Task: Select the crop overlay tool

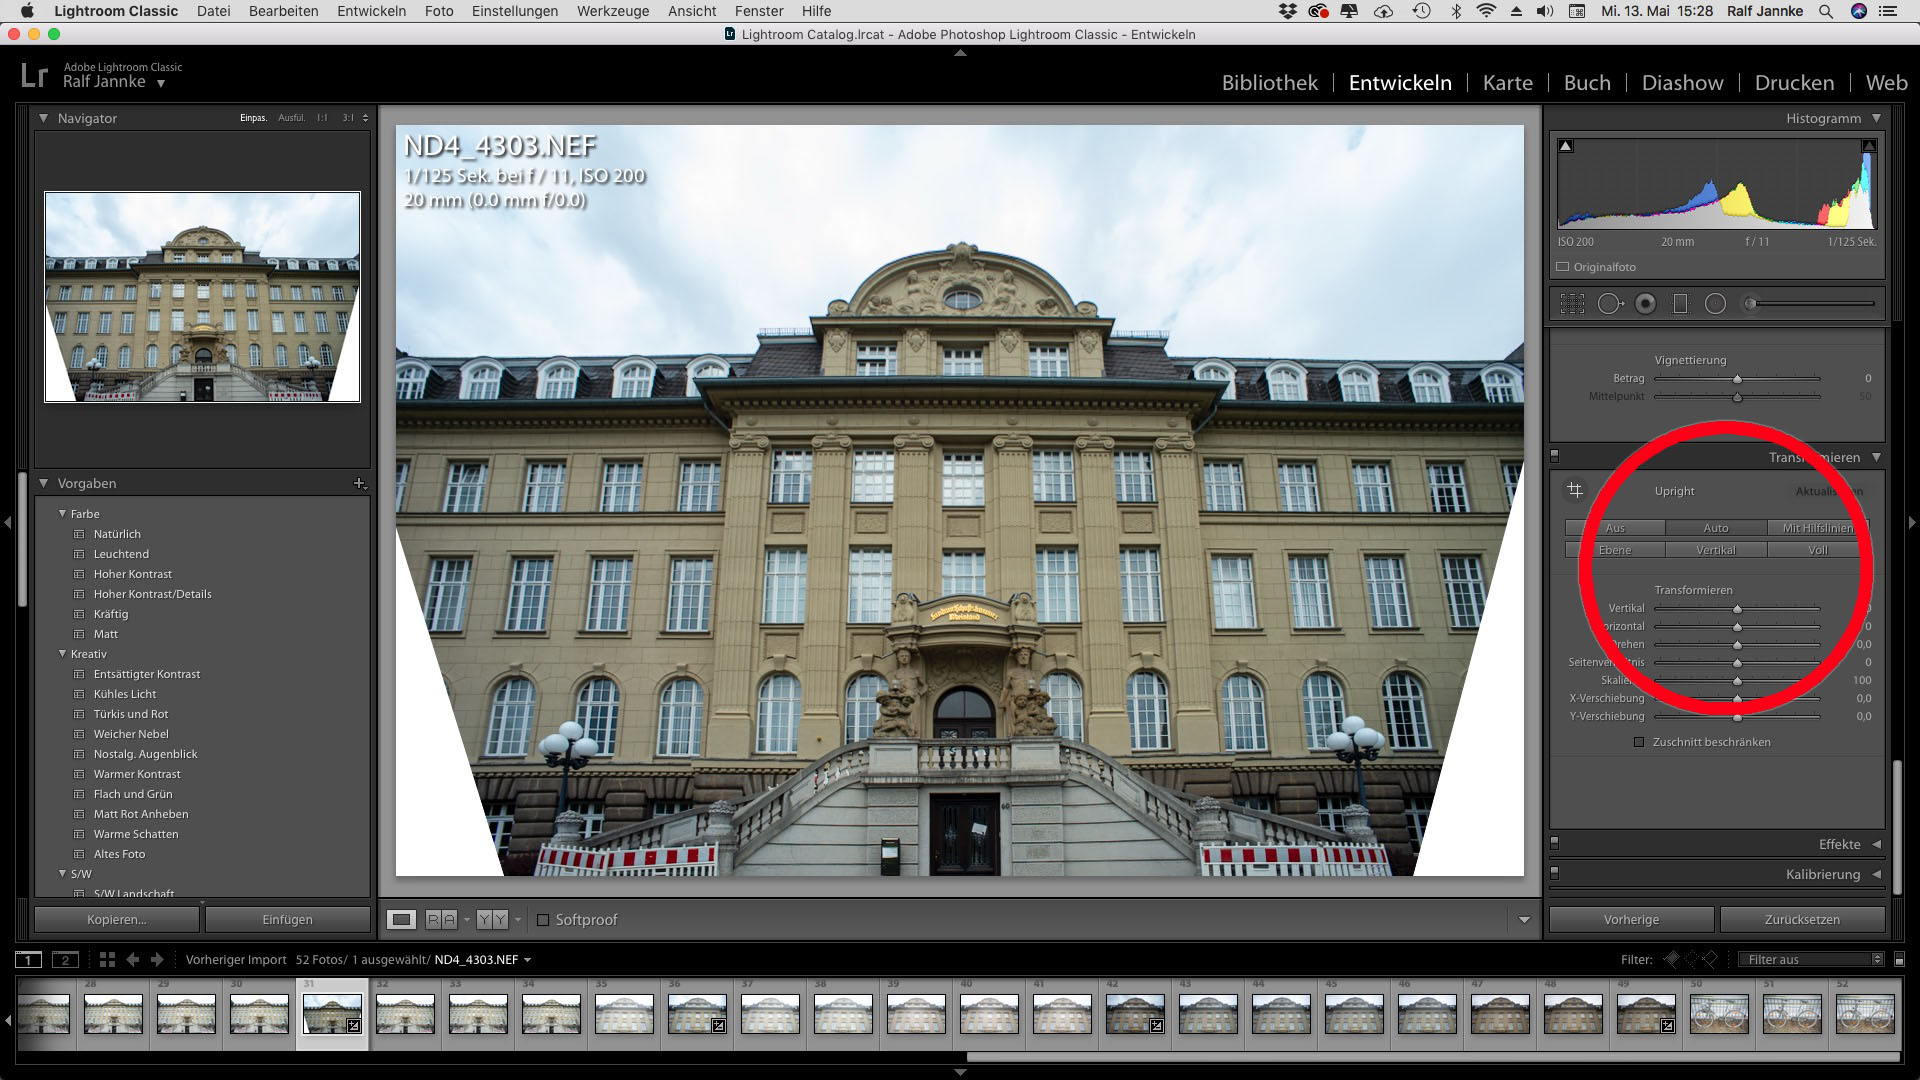Action: point(1572,304)
